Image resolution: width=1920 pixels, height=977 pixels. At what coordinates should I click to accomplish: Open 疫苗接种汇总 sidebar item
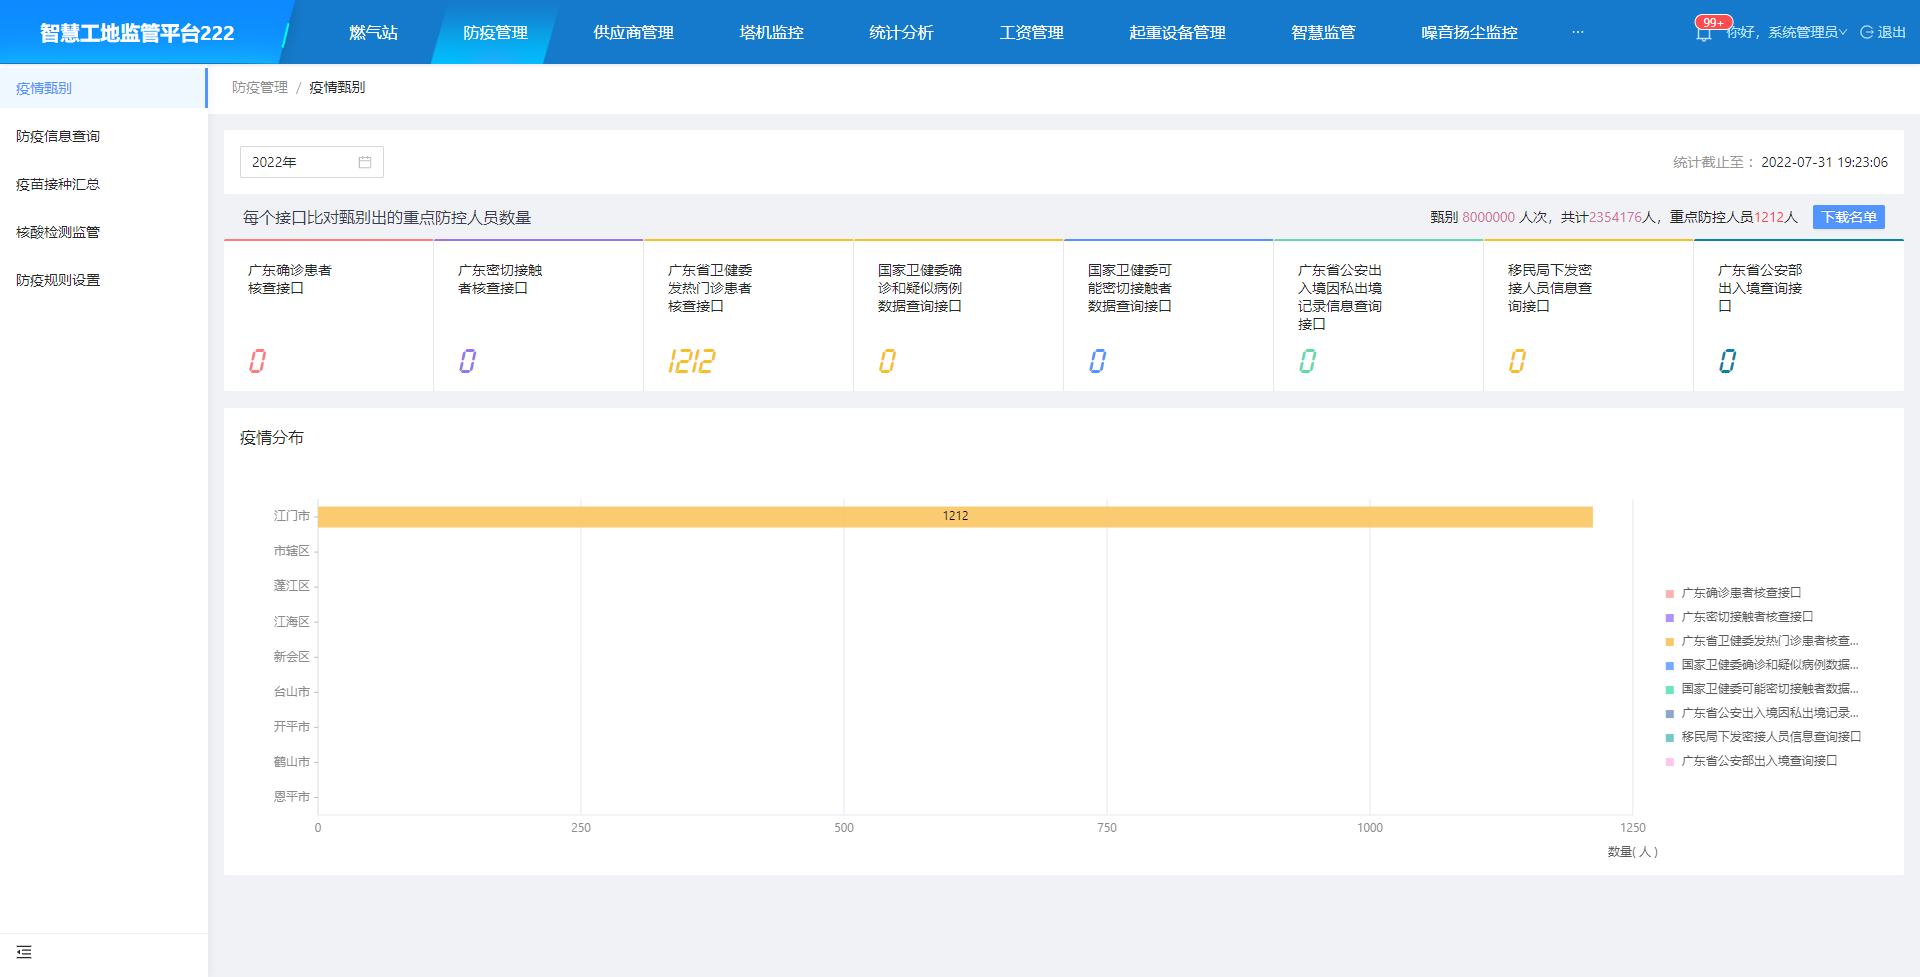104,184
